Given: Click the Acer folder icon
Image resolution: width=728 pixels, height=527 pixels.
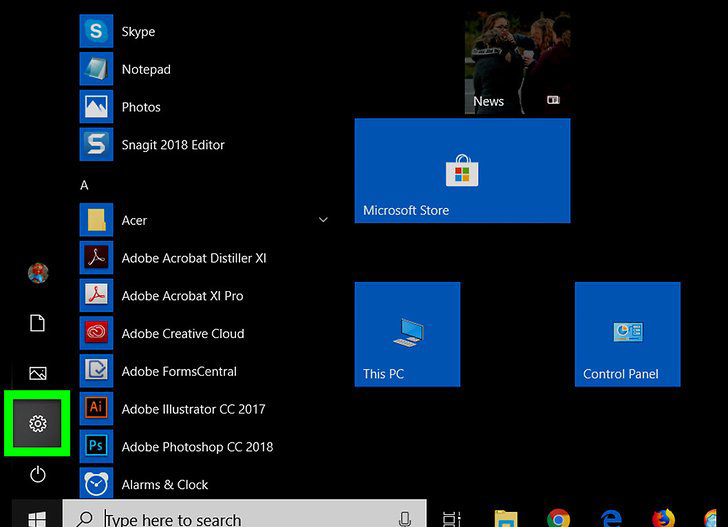Looking at the screenshot, I should [96, 220].
